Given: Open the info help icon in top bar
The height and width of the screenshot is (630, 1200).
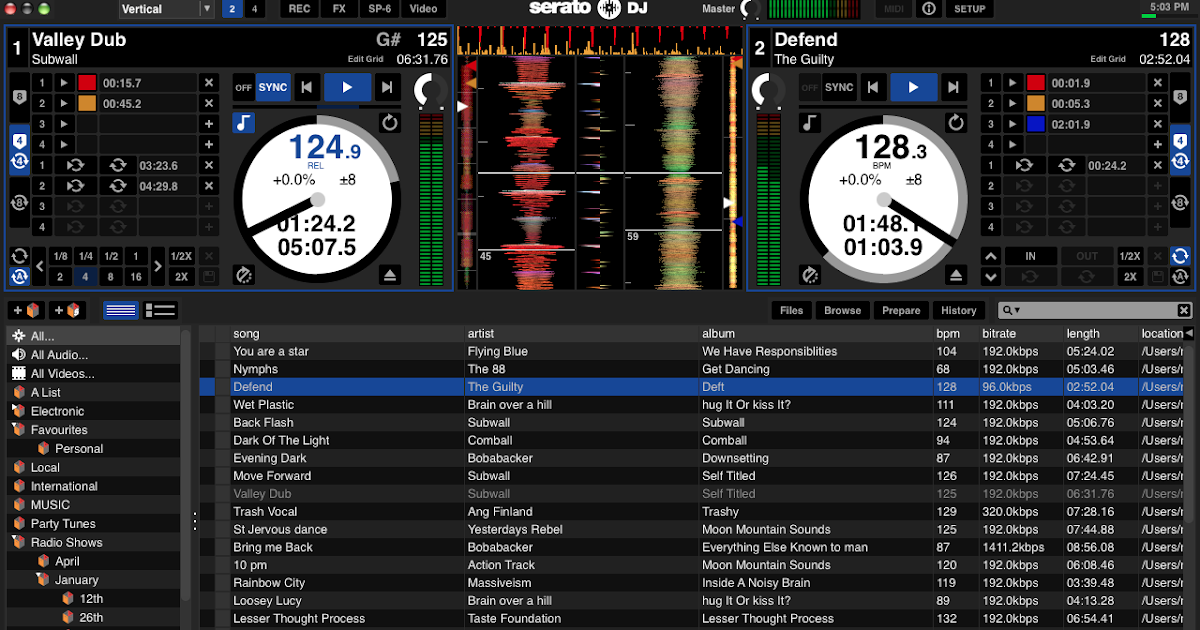Looking at the screenshot, I should [x=929, y=9].
